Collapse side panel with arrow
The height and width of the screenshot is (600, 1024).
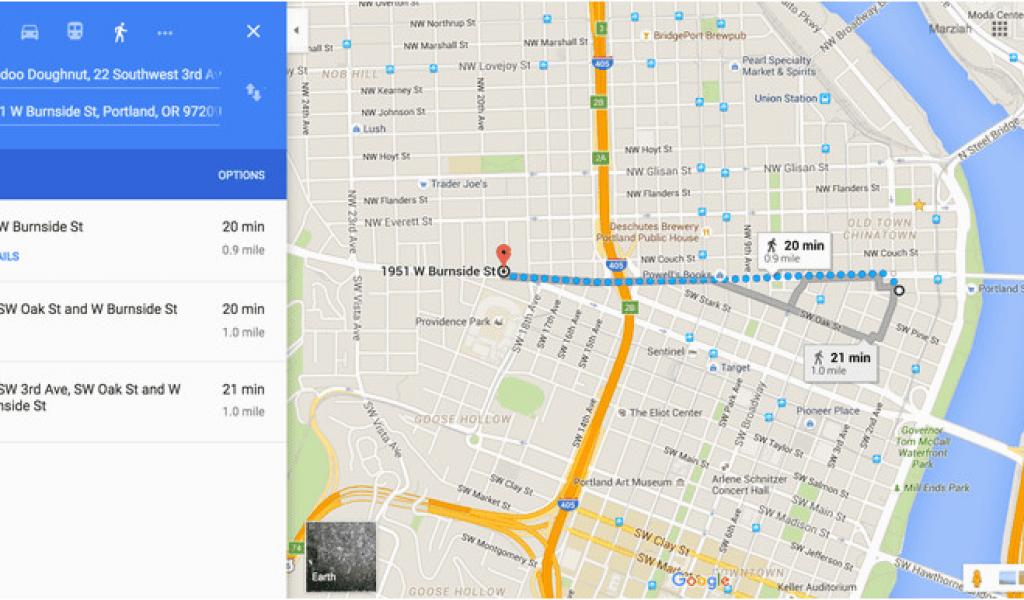point(296,30)
